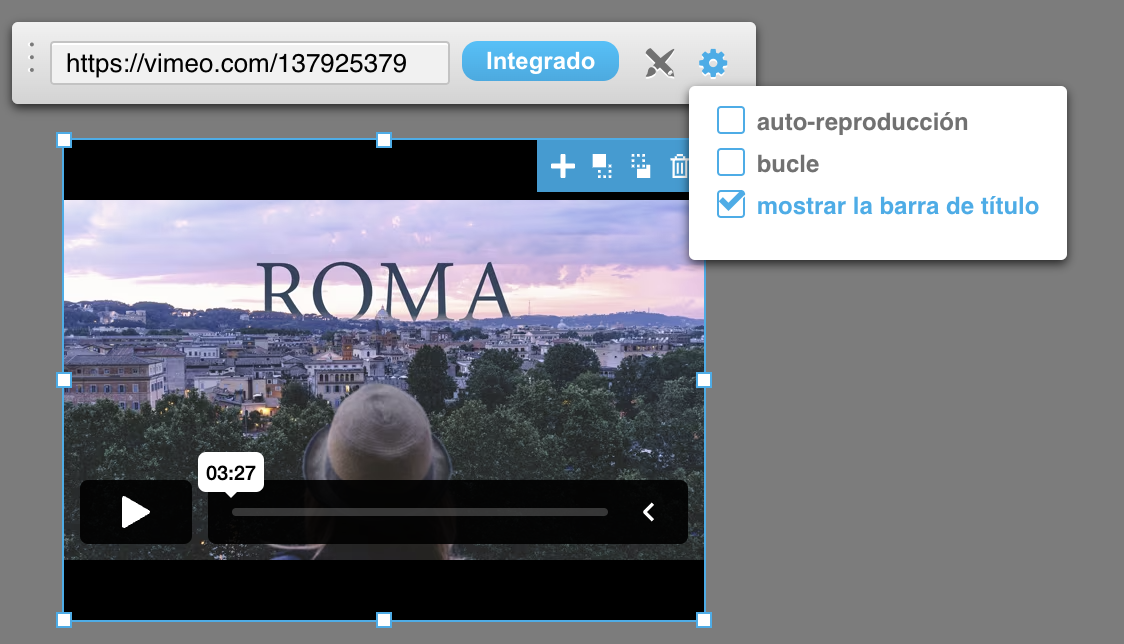Click the middle-left selection handle
Viewport: 1124px width, 644px height.
coord(64,380)
